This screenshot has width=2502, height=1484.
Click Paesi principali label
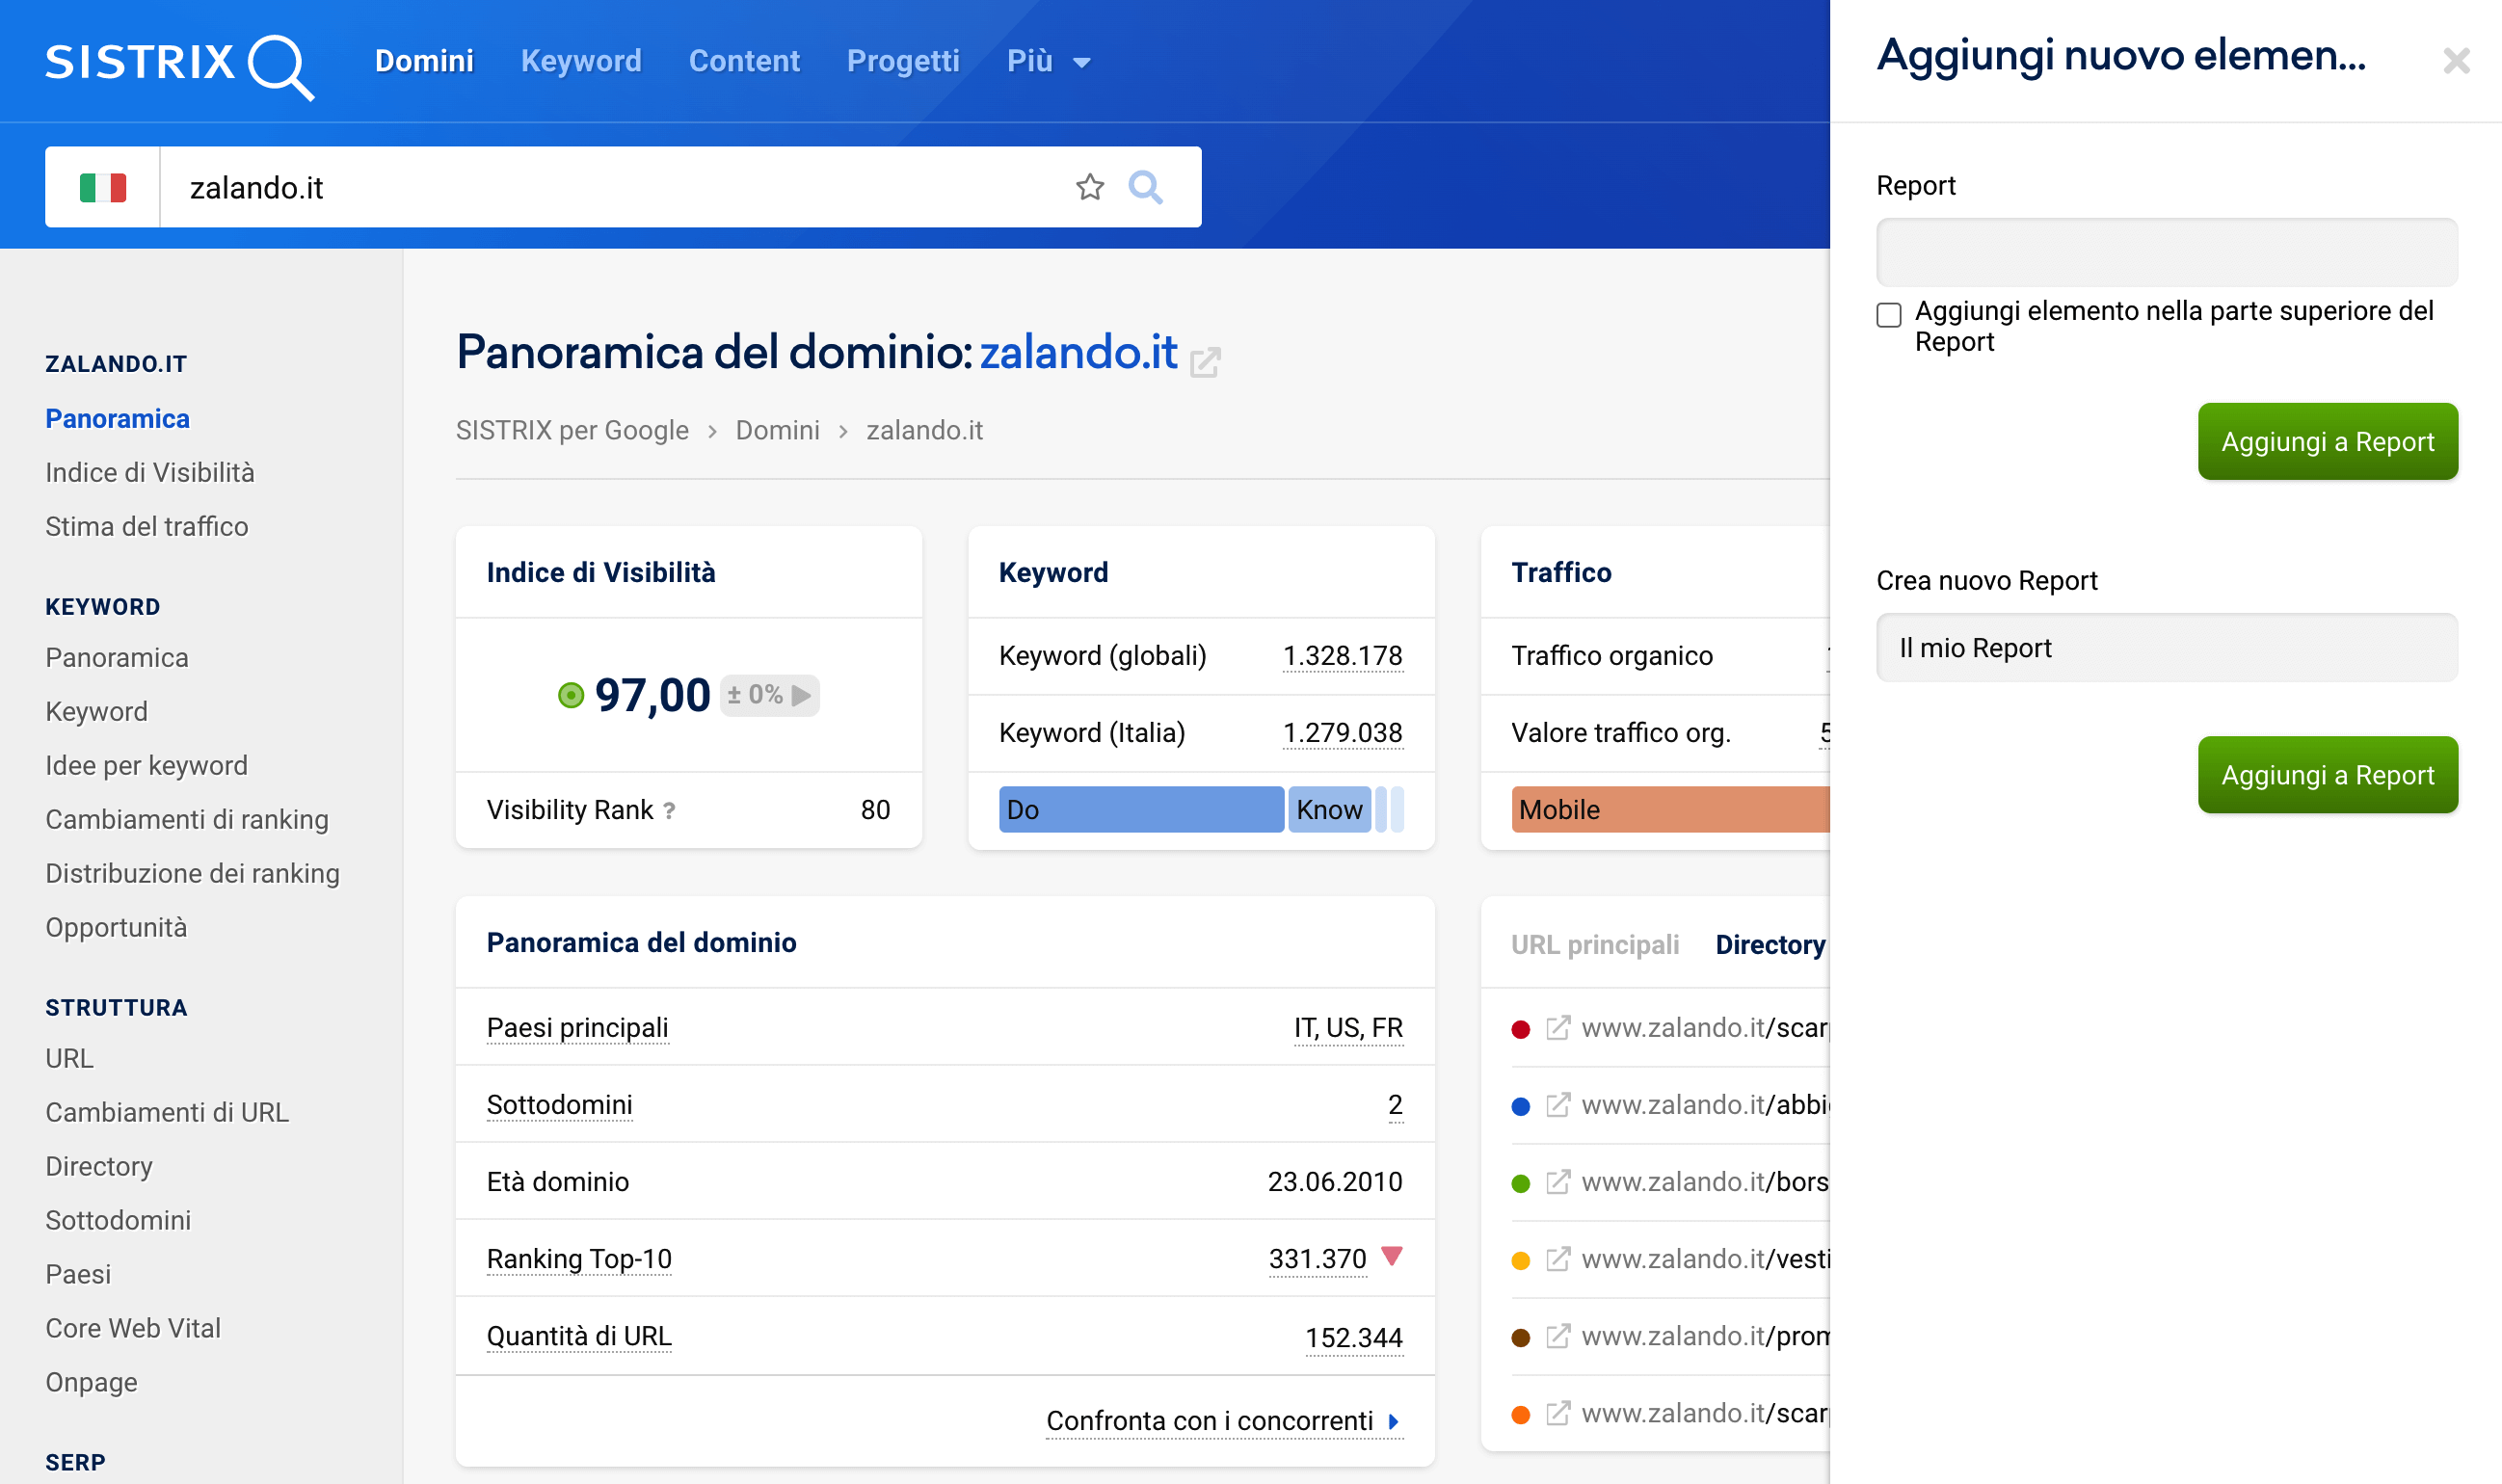click(577, 1028)
